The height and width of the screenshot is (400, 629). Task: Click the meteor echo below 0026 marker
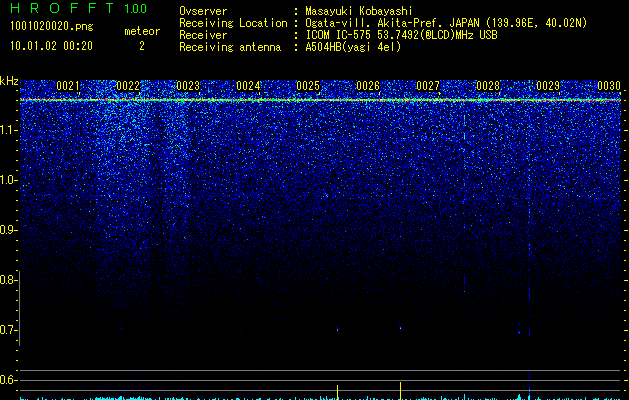338,329
